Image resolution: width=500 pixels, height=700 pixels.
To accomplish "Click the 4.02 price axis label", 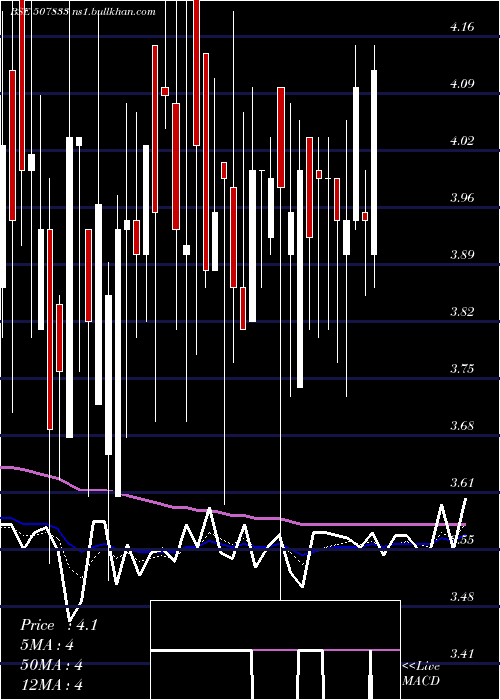I will pos(462,141).
